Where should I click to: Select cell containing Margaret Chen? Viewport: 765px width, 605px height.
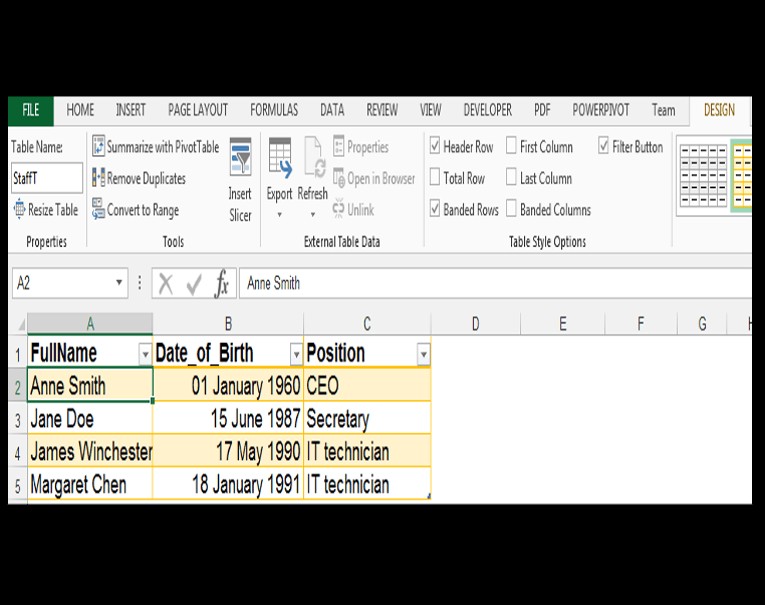click(90, 485)
